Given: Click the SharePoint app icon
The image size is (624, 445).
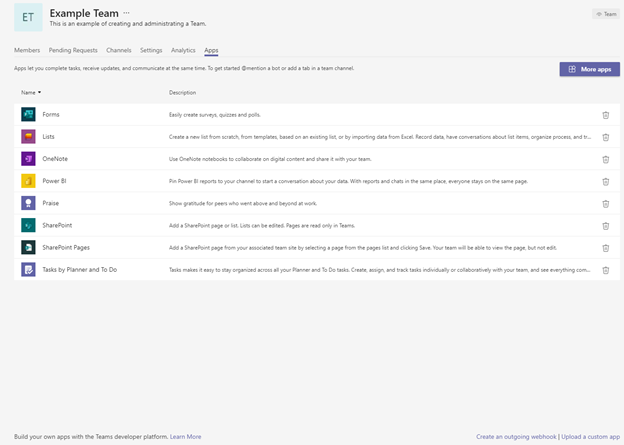Looking at the screenshot, I should pos(28,225).
